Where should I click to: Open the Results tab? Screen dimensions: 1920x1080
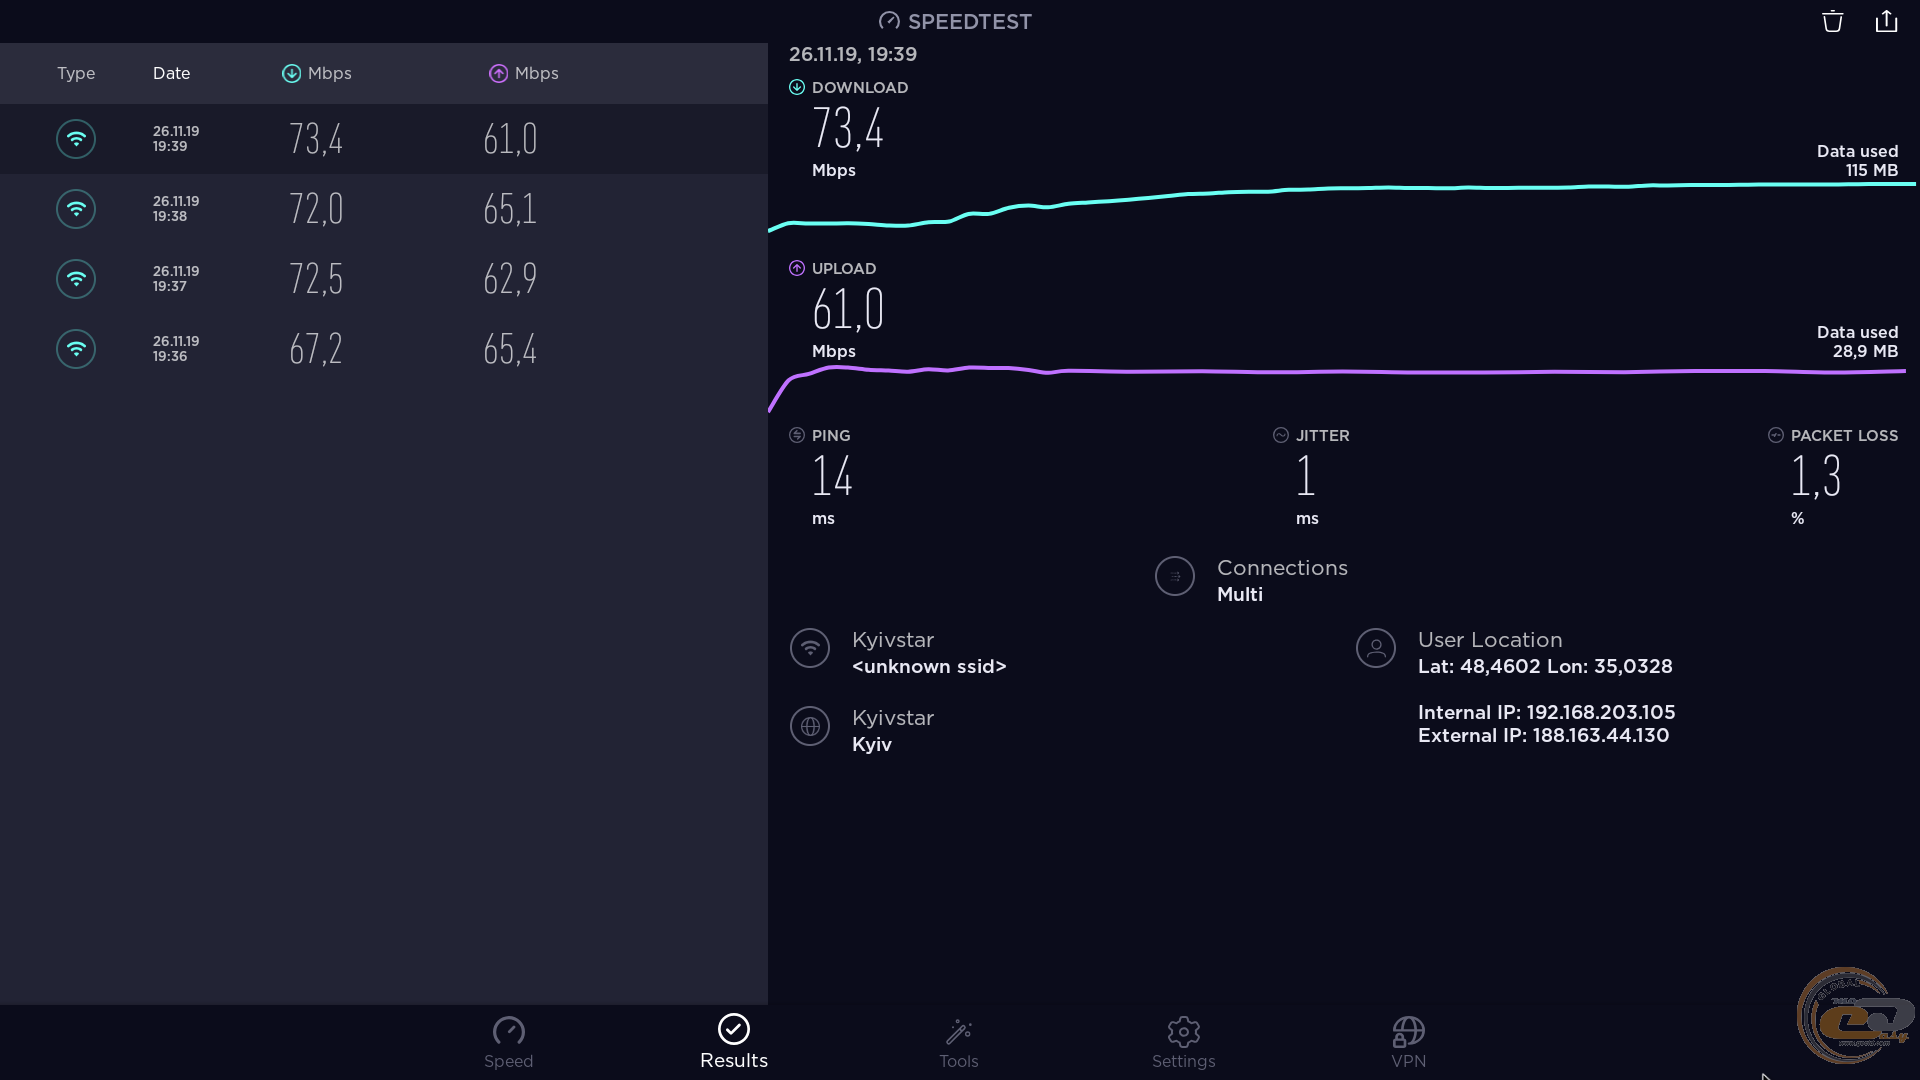click(733, 1042)
